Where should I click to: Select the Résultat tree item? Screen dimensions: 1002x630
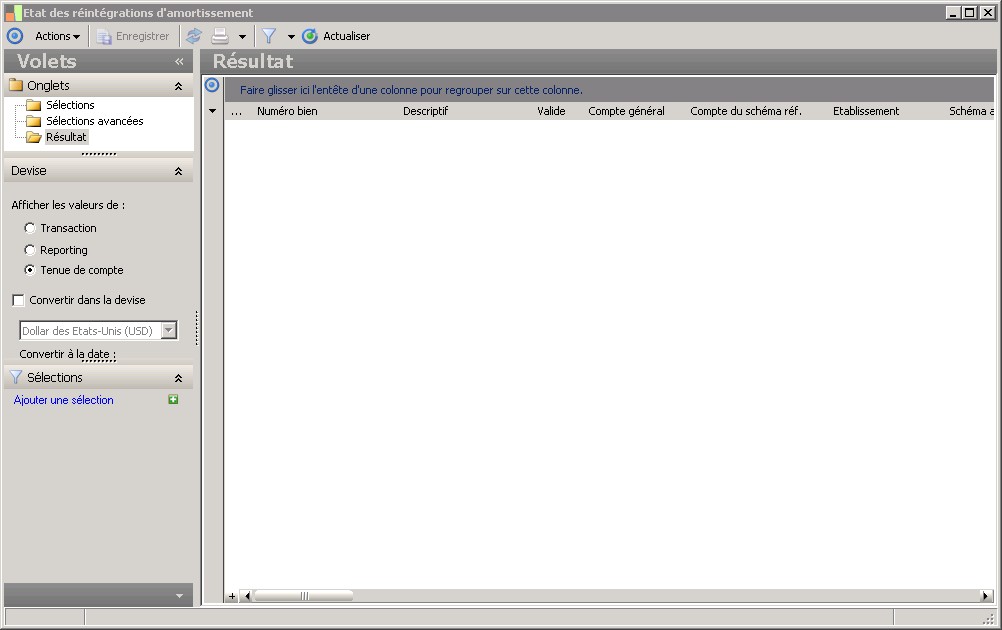point(66,137)
